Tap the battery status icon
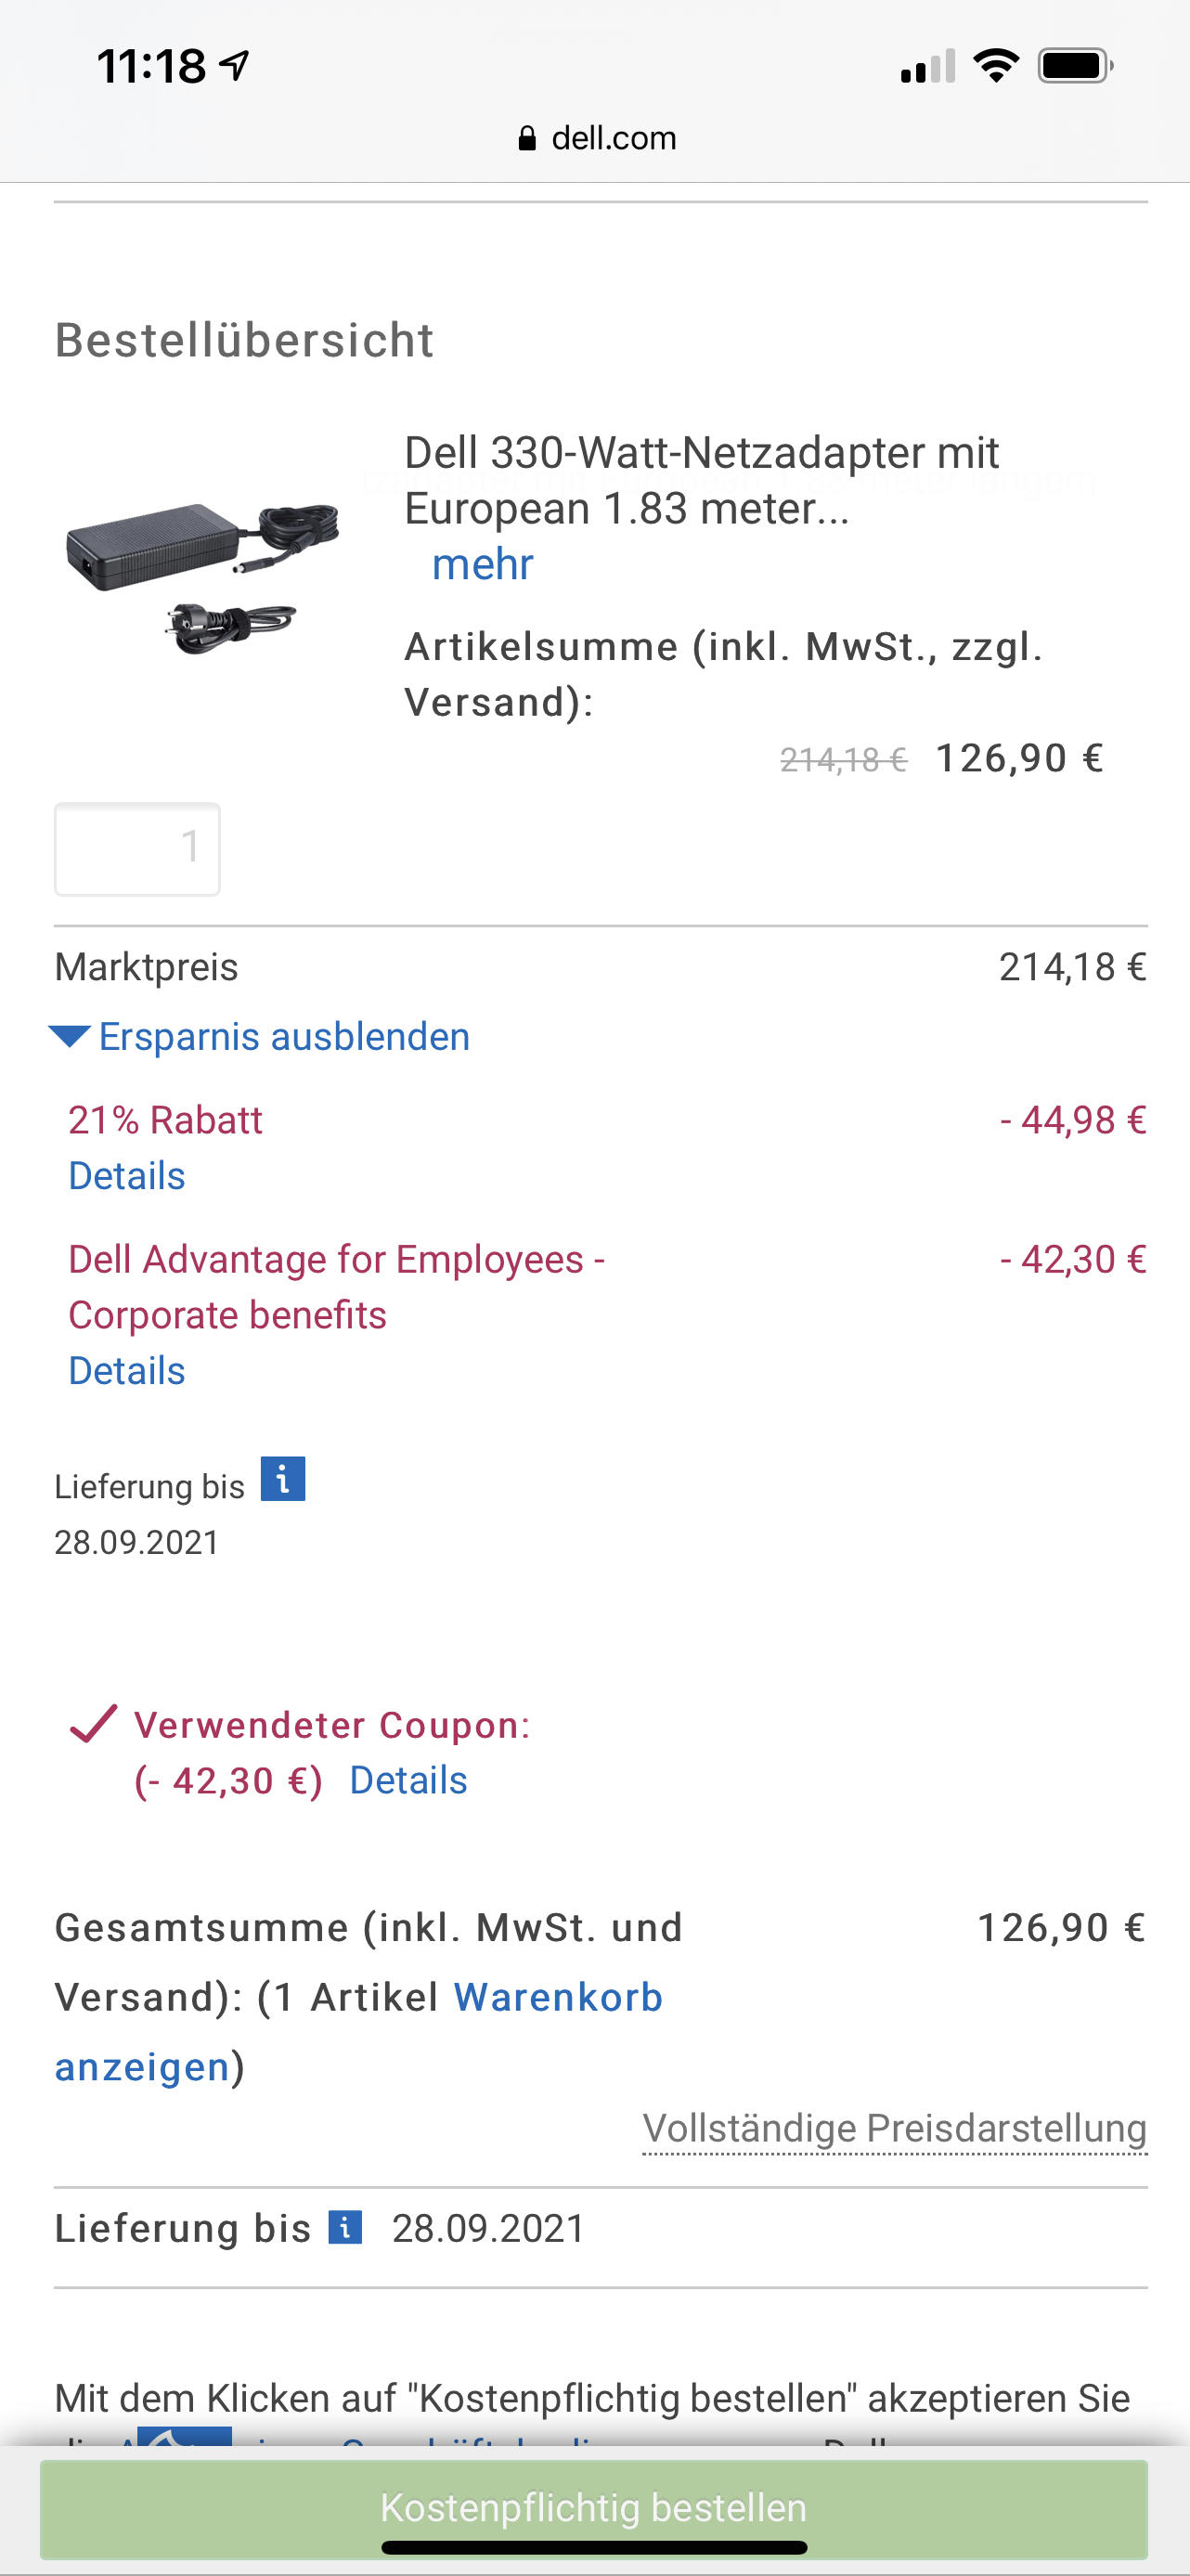The image size is (1190, 2576). coord(1075,66)
